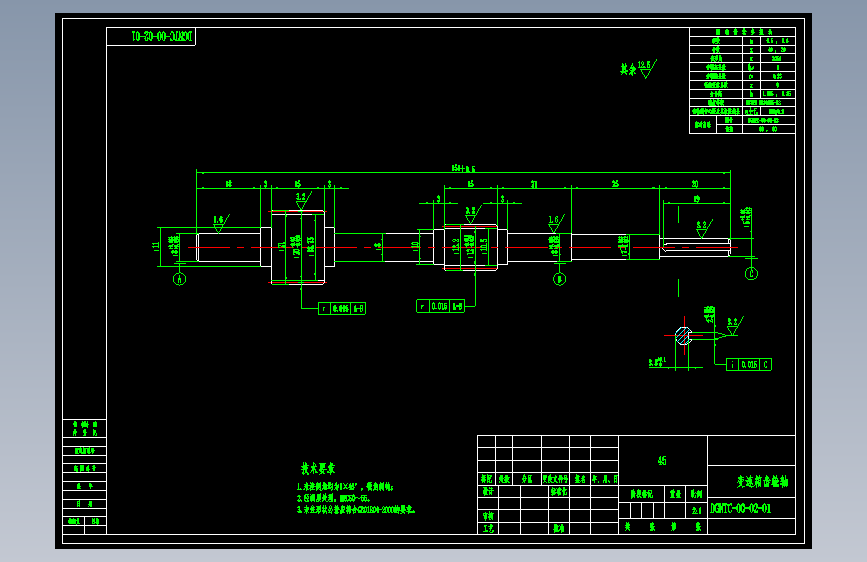Select the roughness symbol above the small gear
The width and height of the screenshot is (867, 562).
473,215
